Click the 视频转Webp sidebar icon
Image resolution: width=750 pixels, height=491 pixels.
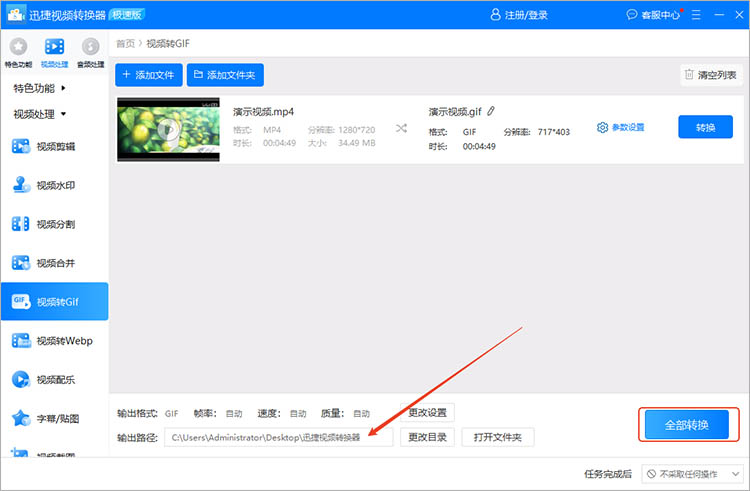21,340
